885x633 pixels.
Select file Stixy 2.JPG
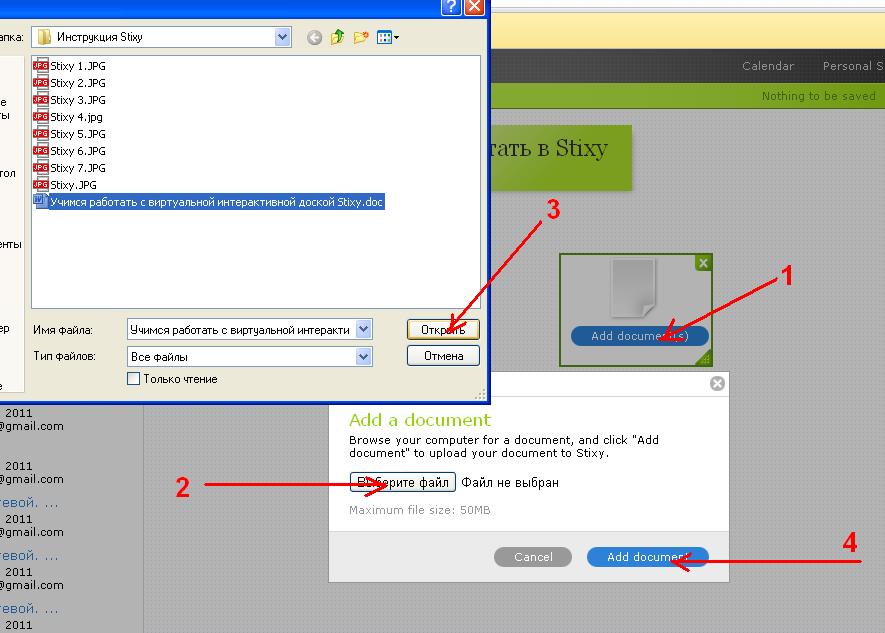(x=69, y=83)
